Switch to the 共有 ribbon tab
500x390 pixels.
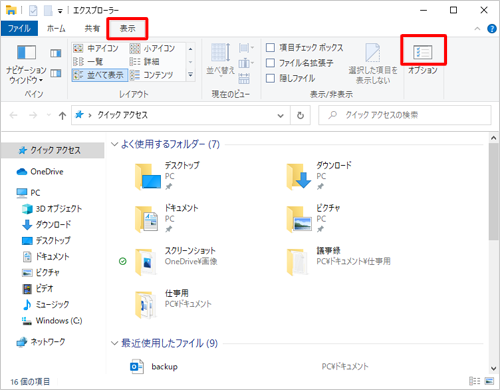click(92, 29)
